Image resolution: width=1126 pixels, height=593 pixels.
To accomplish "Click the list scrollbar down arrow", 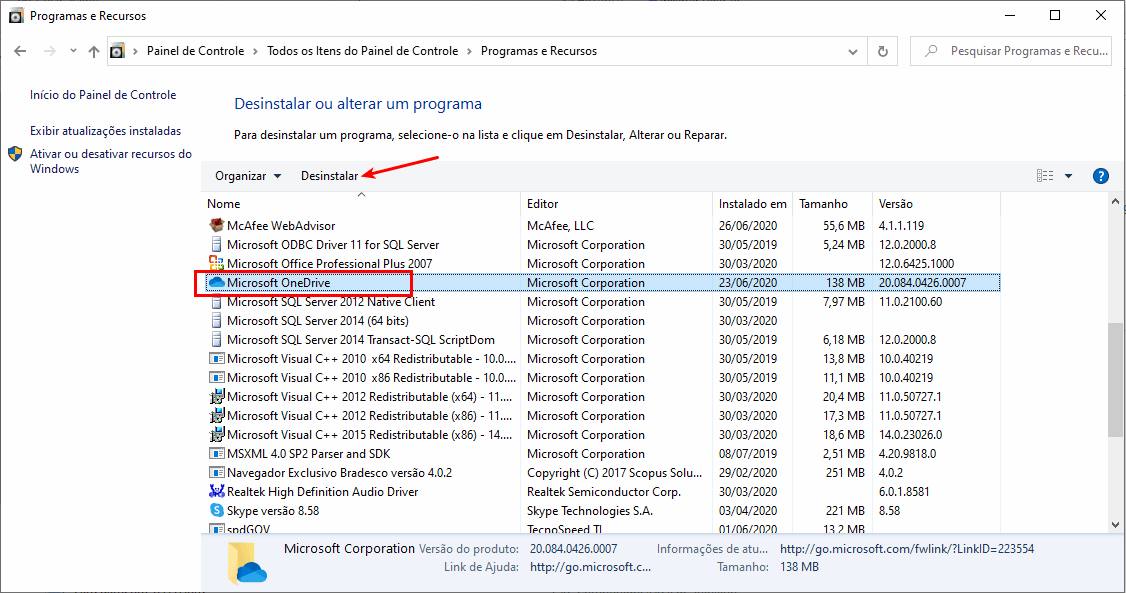I will (x=1115, y=525).
